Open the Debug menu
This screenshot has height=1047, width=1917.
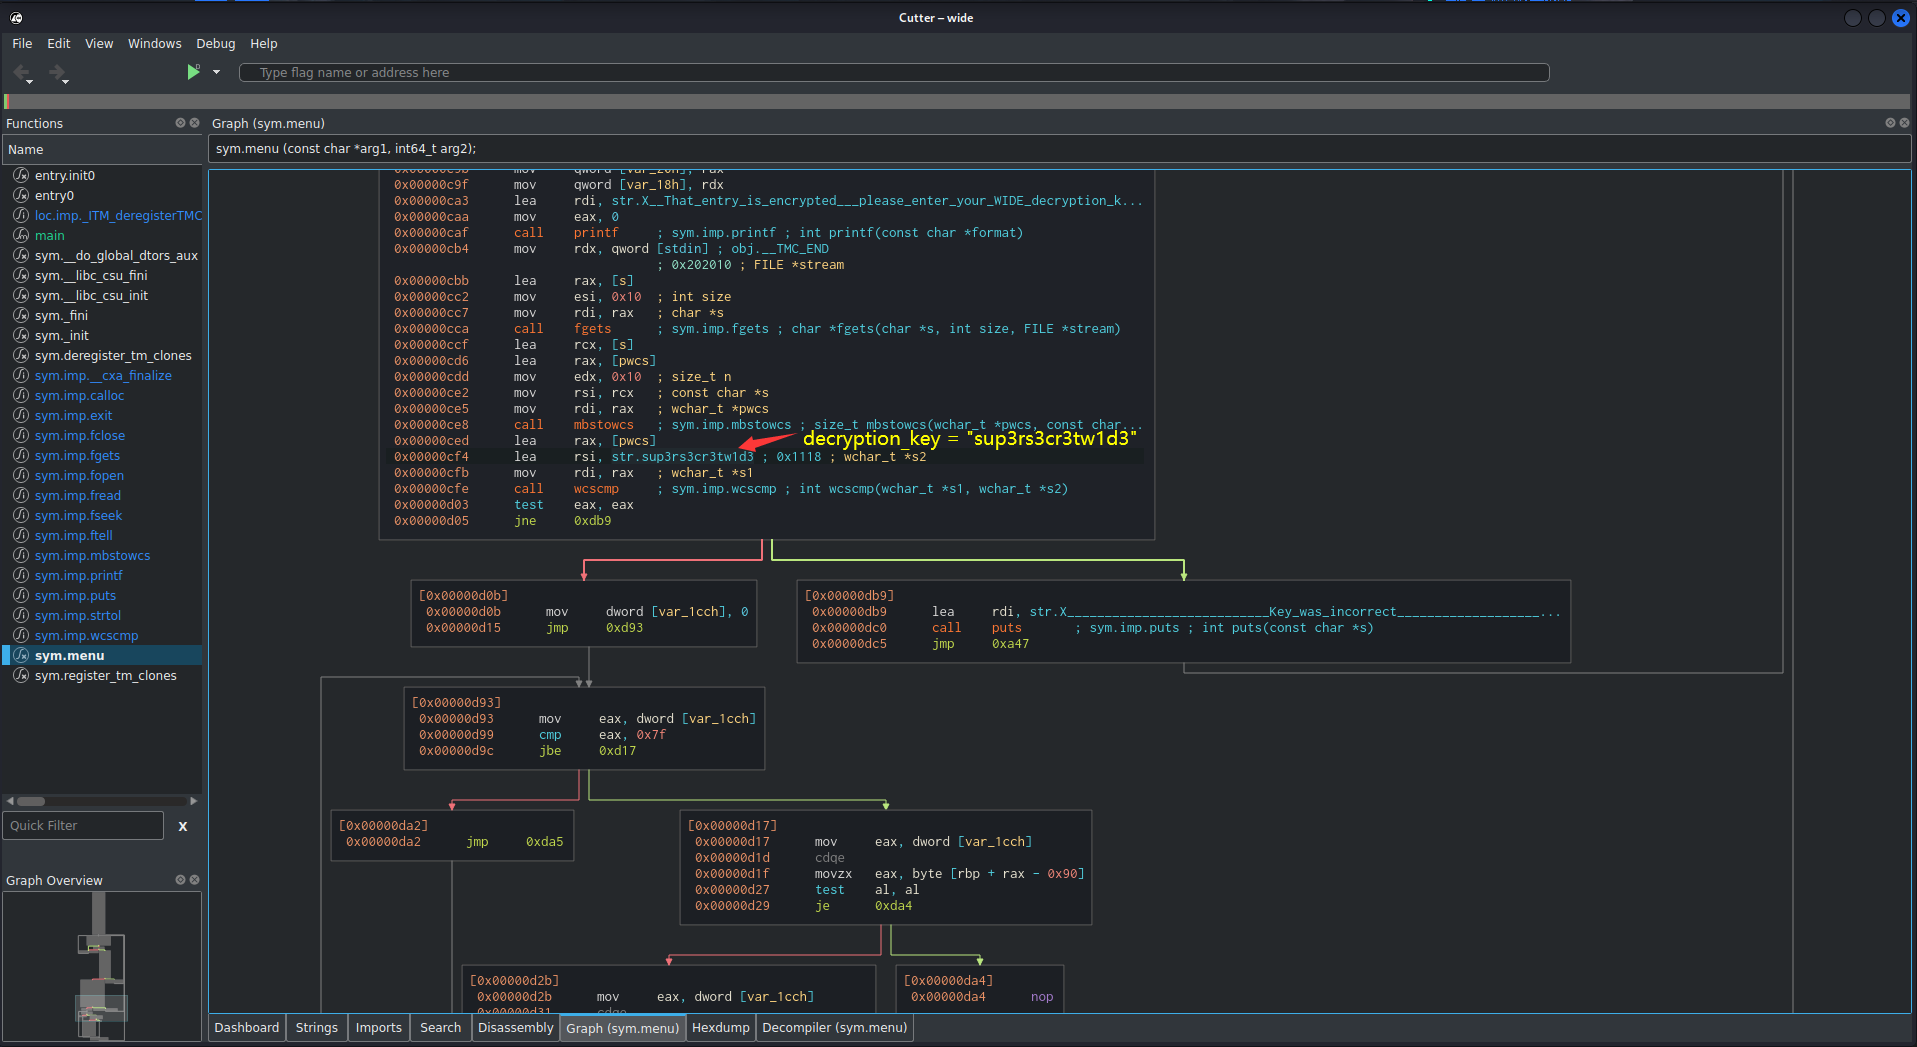(215, 44)
